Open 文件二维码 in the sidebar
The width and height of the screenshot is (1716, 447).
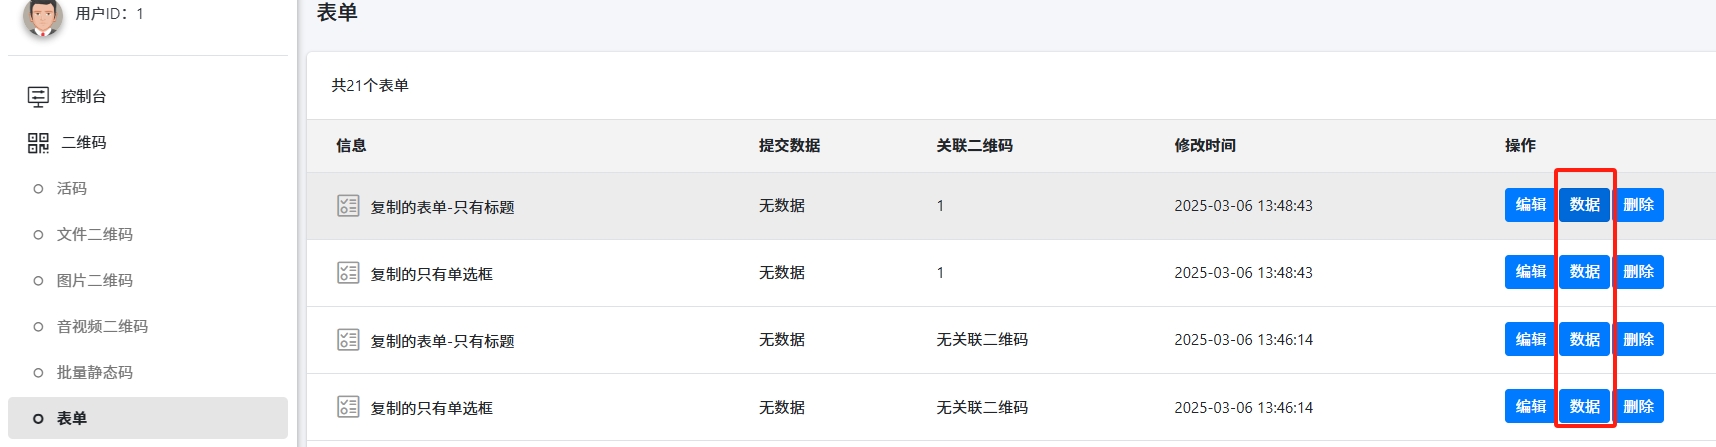click(94, 235)
